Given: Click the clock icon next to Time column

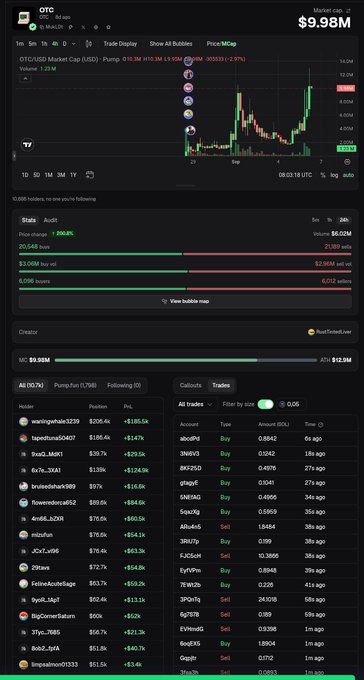Looking at the screenshot, I should point(321,425).
